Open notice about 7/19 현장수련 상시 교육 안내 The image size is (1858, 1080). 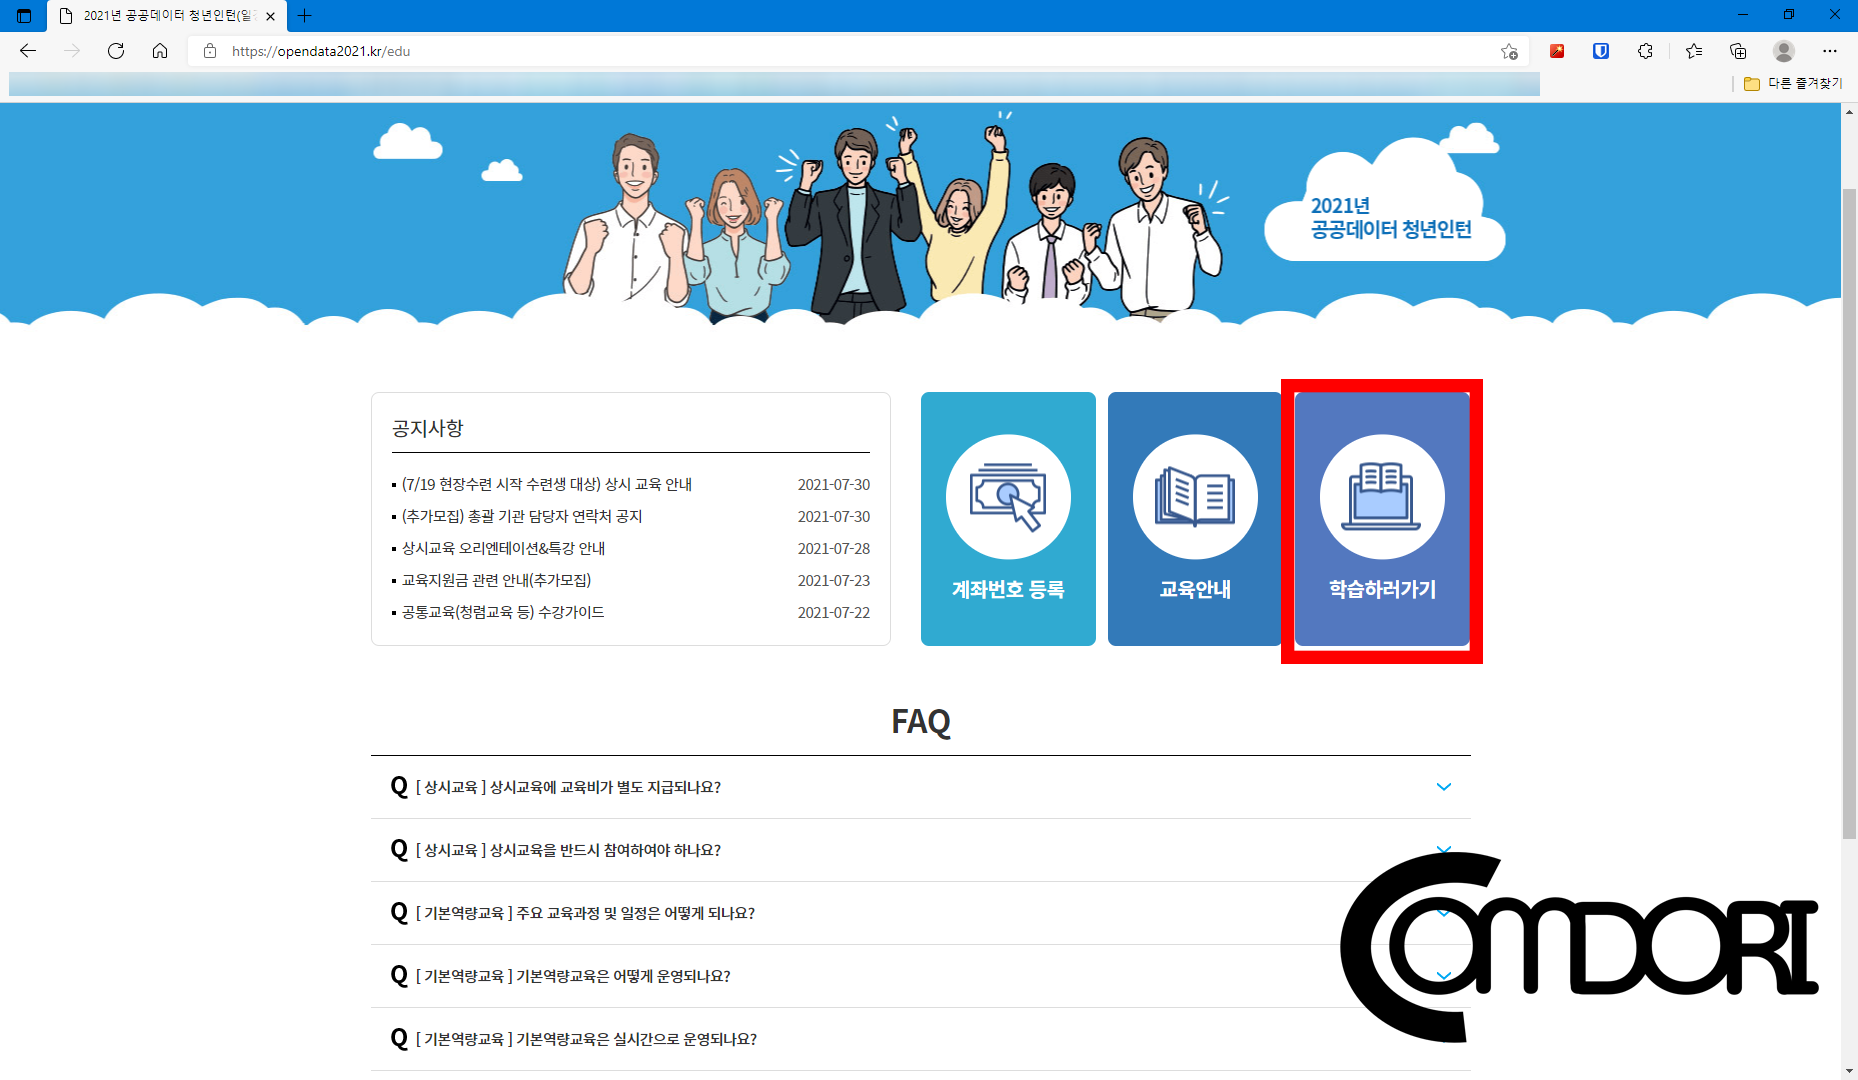click(547, 484)
